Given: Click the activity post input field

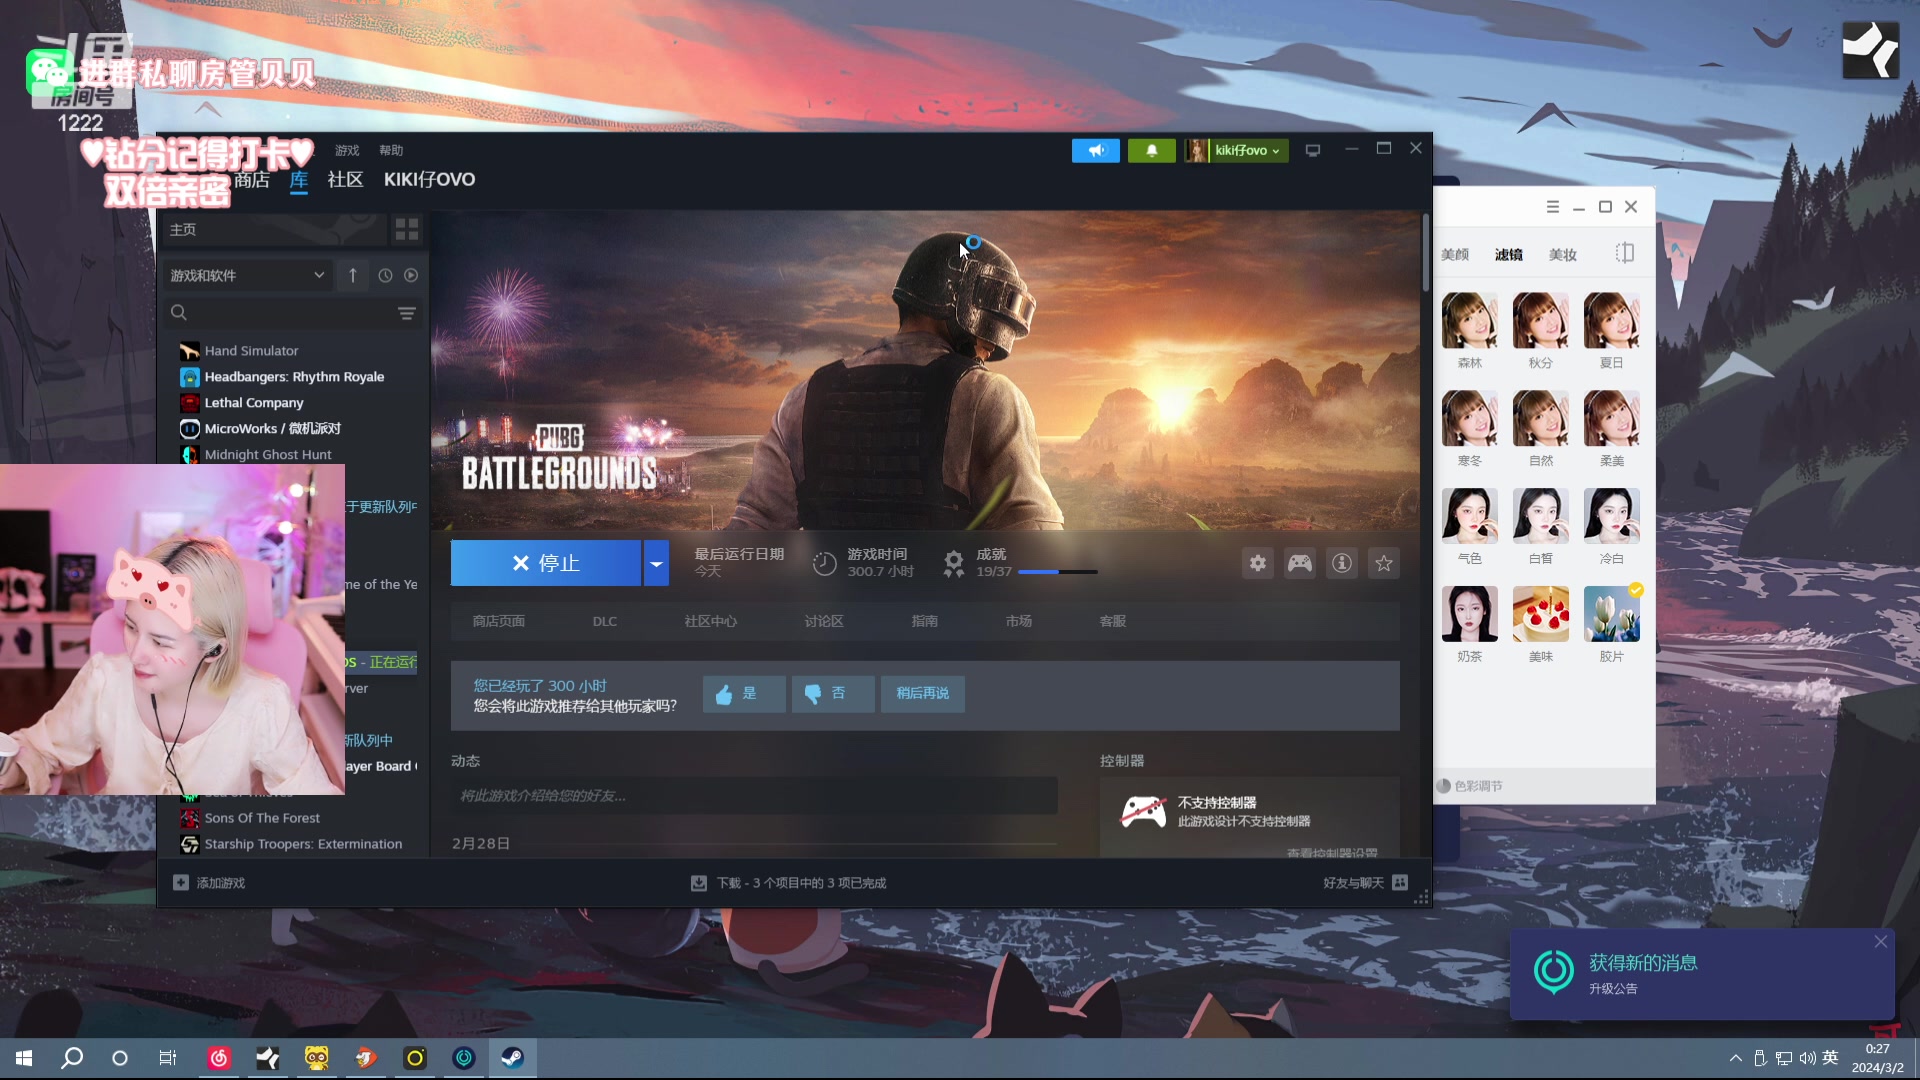Looking at the screenshot, I should coord(754,796).
